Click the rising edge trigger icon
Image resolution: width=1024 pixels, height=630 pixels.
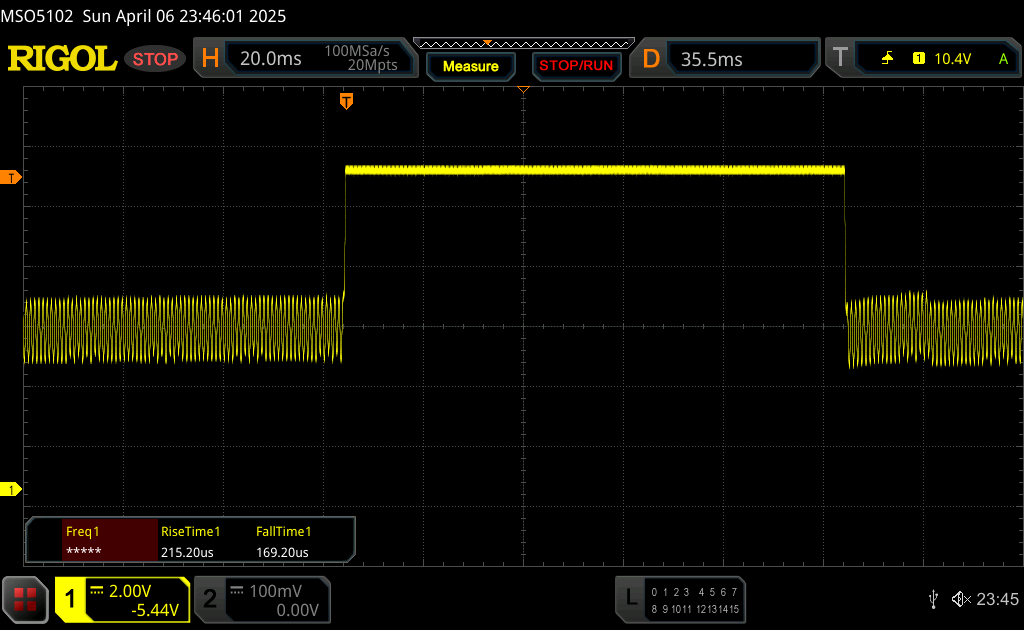[x=887, y=59]
